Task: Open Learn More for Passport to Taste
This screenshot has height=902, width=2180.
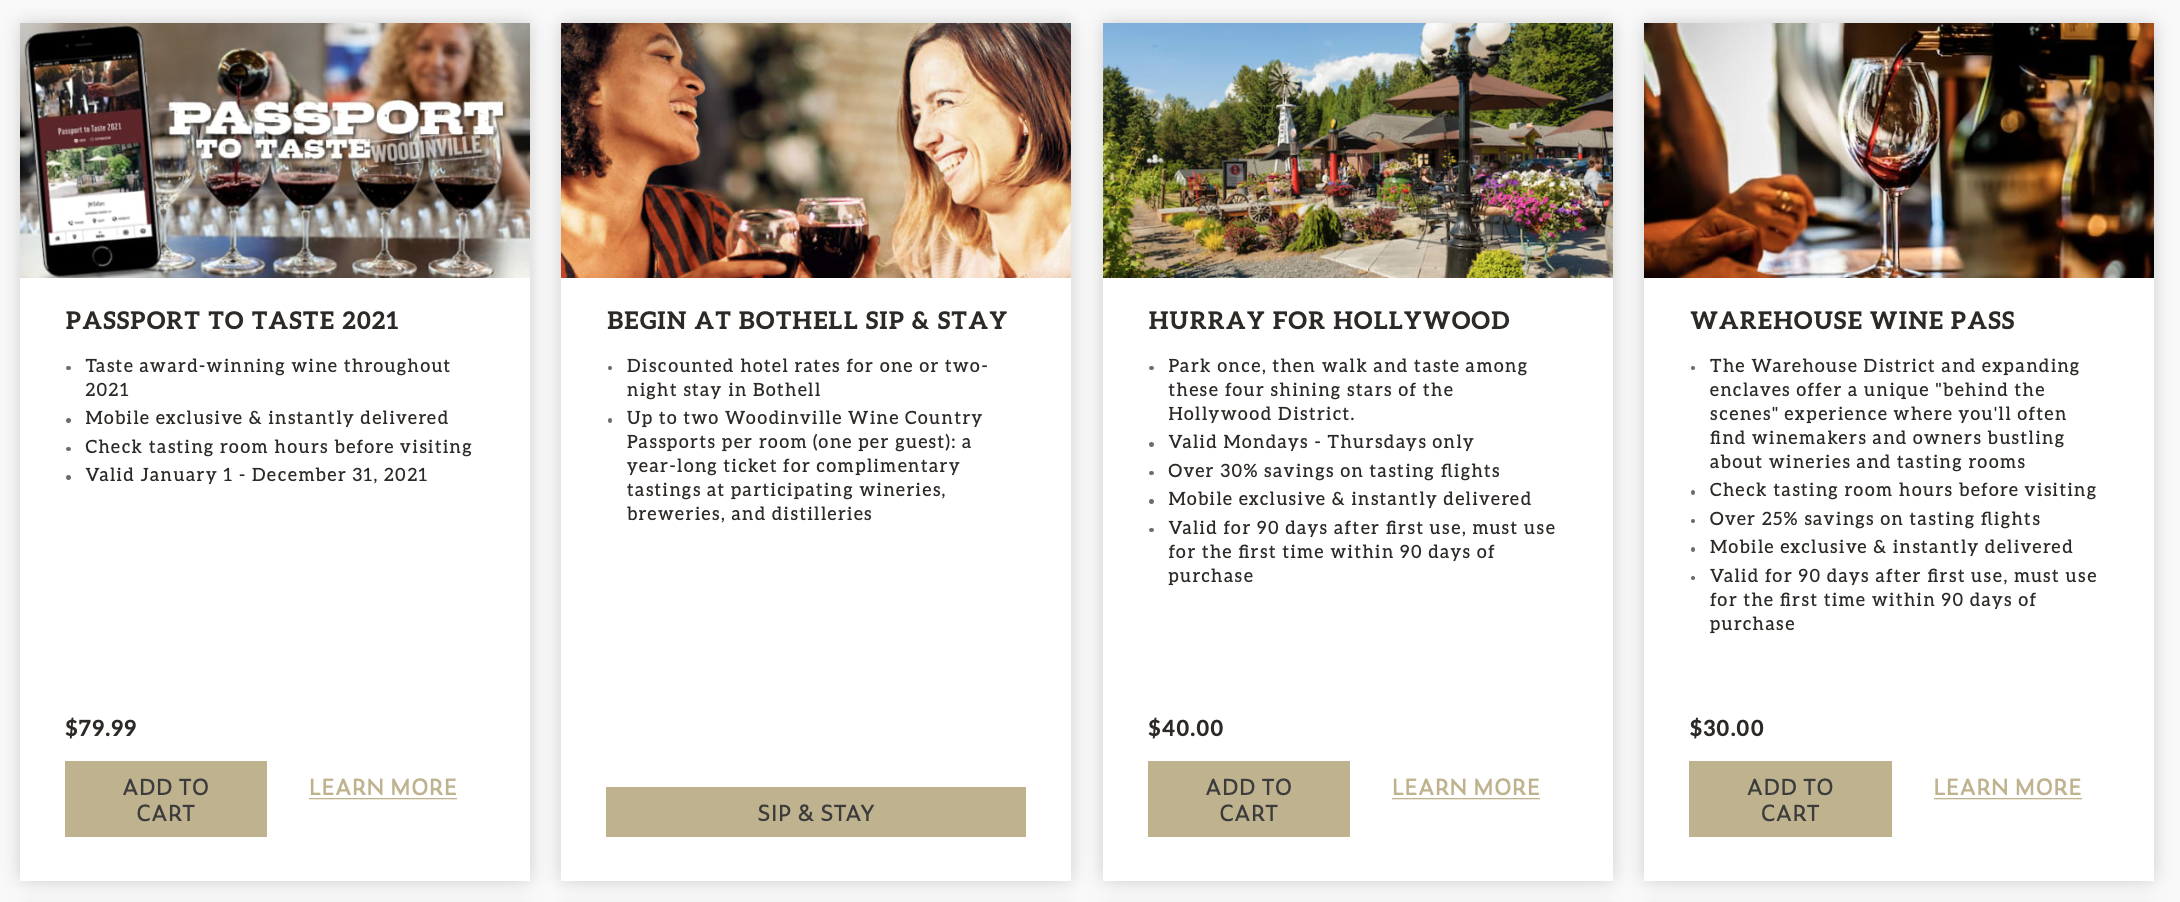Action: pyautogui.click(x=383, y=788)
